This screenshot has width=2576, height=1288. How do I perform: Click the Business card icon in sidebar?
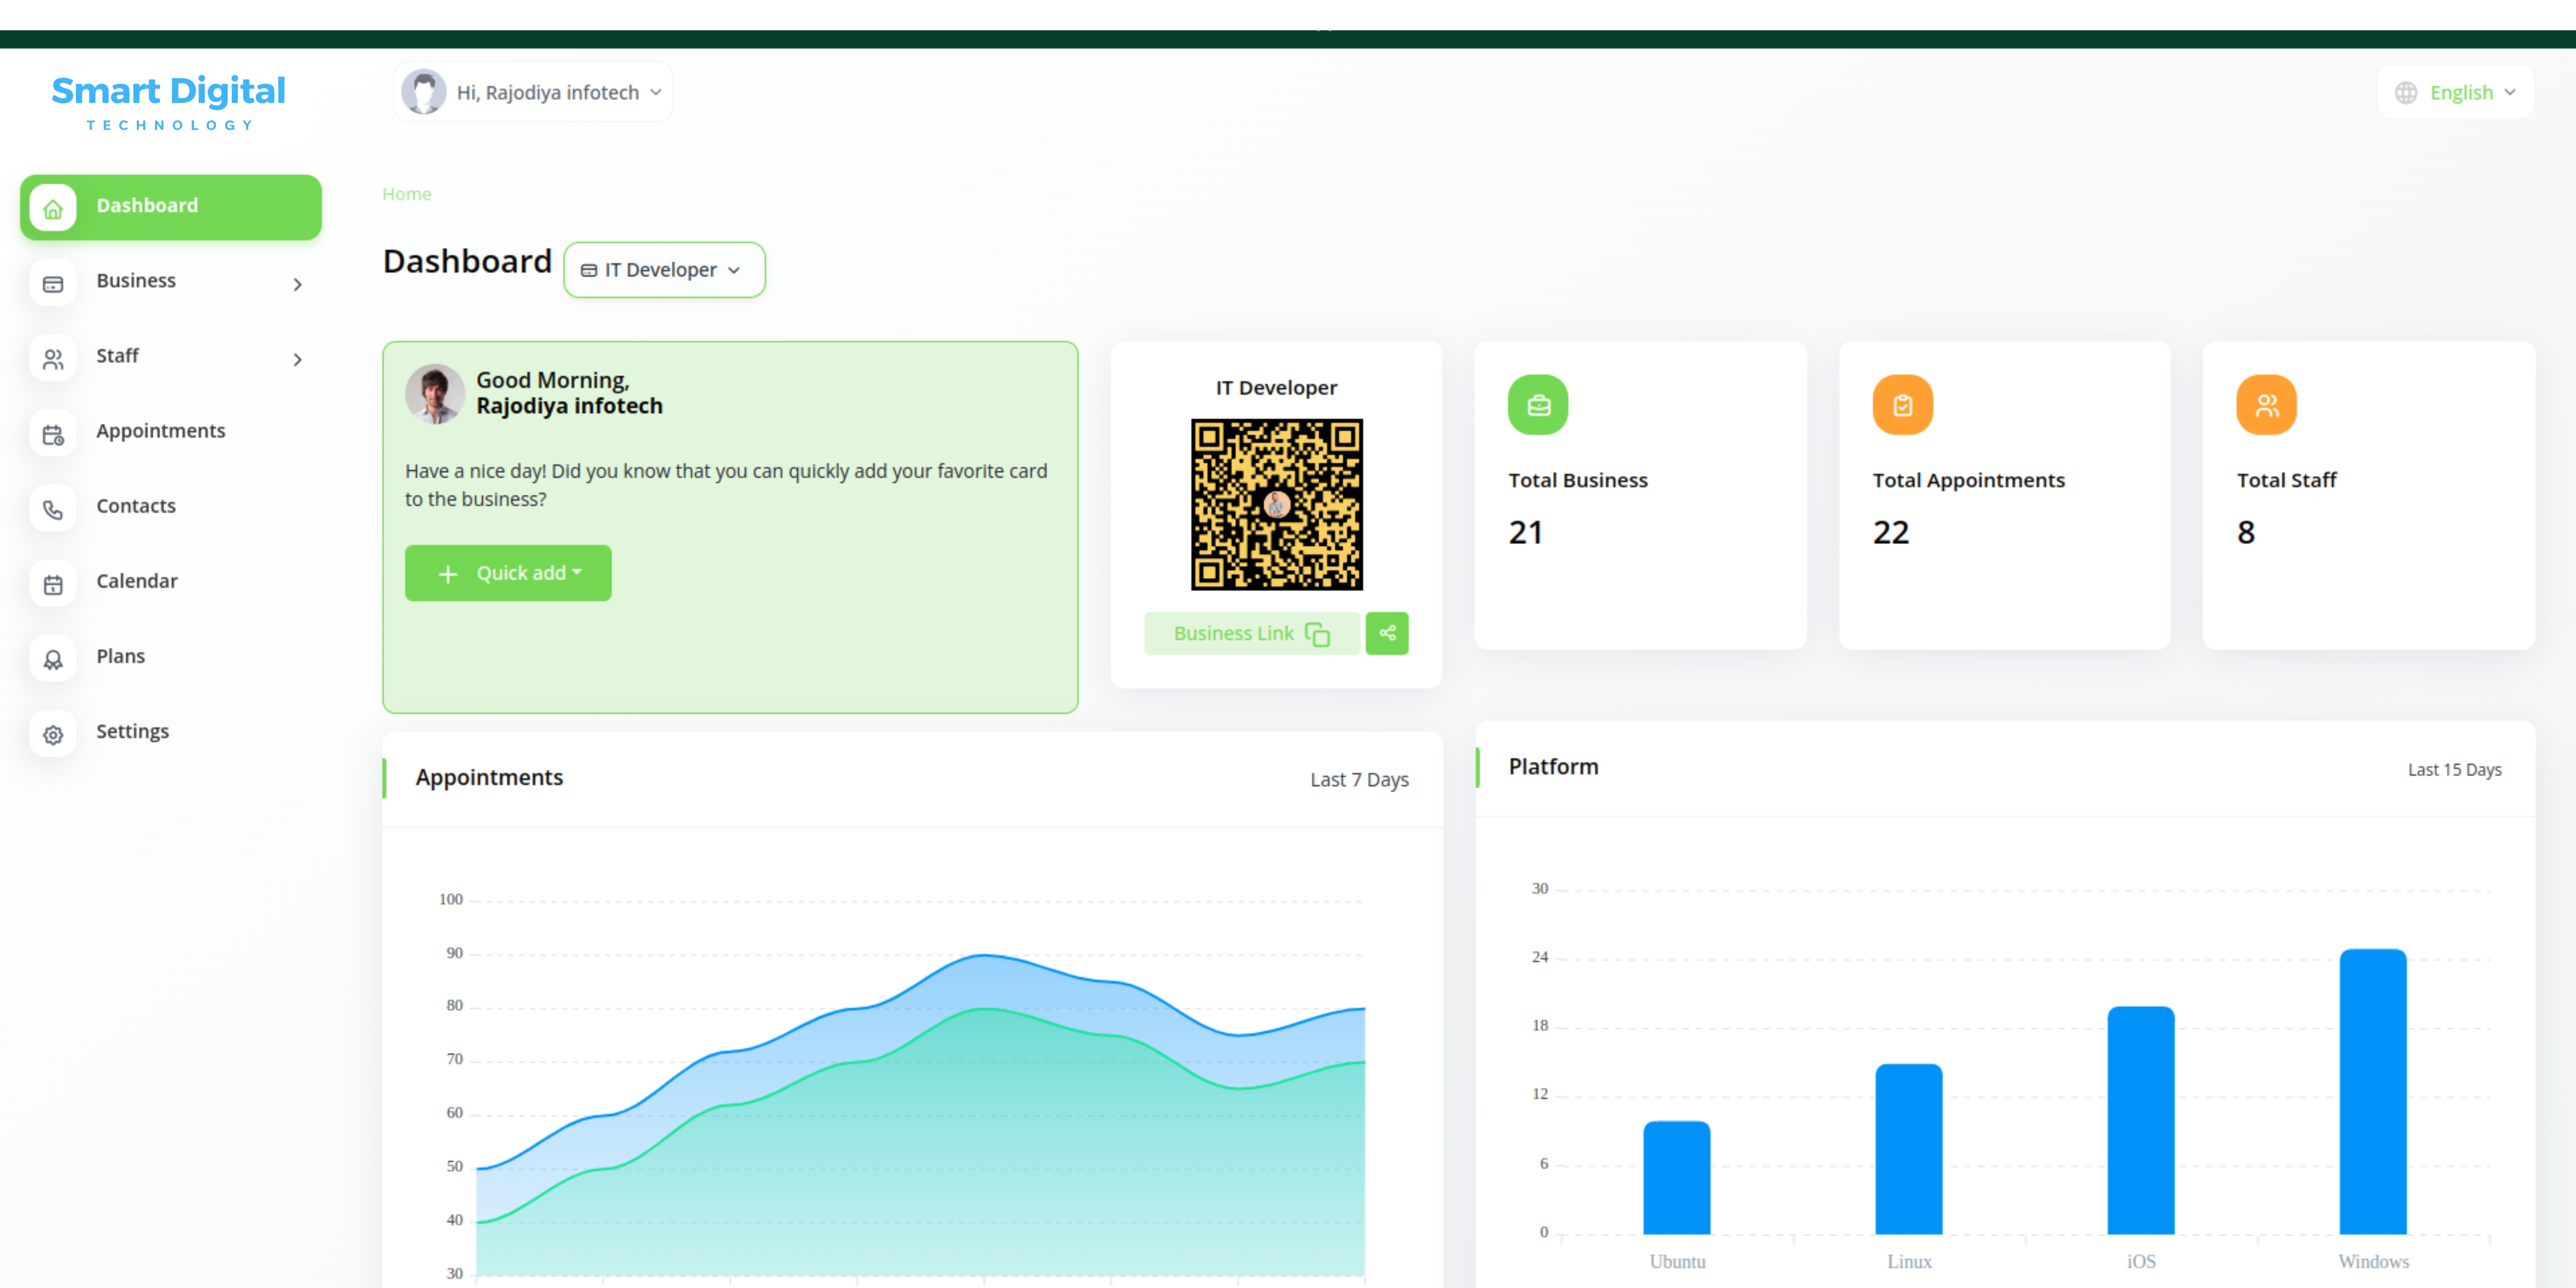53,284
